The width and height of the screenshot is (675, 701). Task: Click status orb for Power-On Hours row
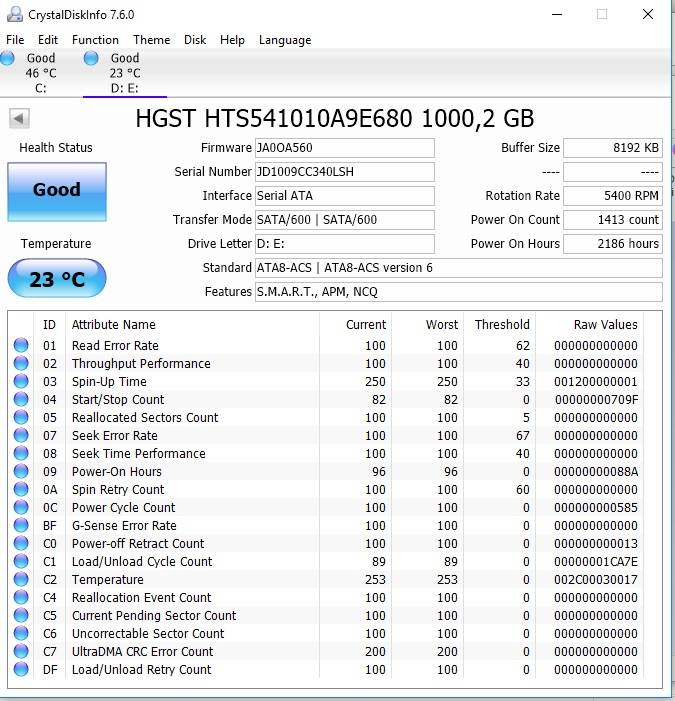(x=21, y=472)
